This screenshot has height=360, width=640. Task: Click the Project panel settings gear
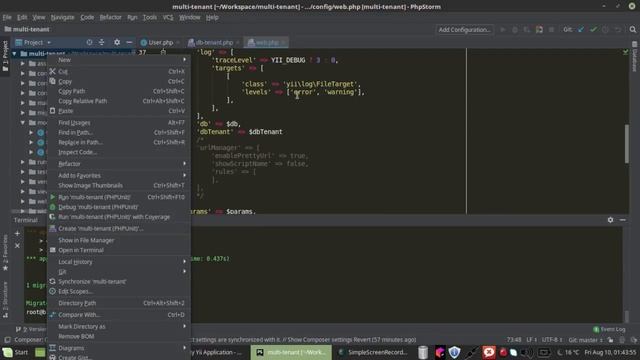tap(117, 42)
